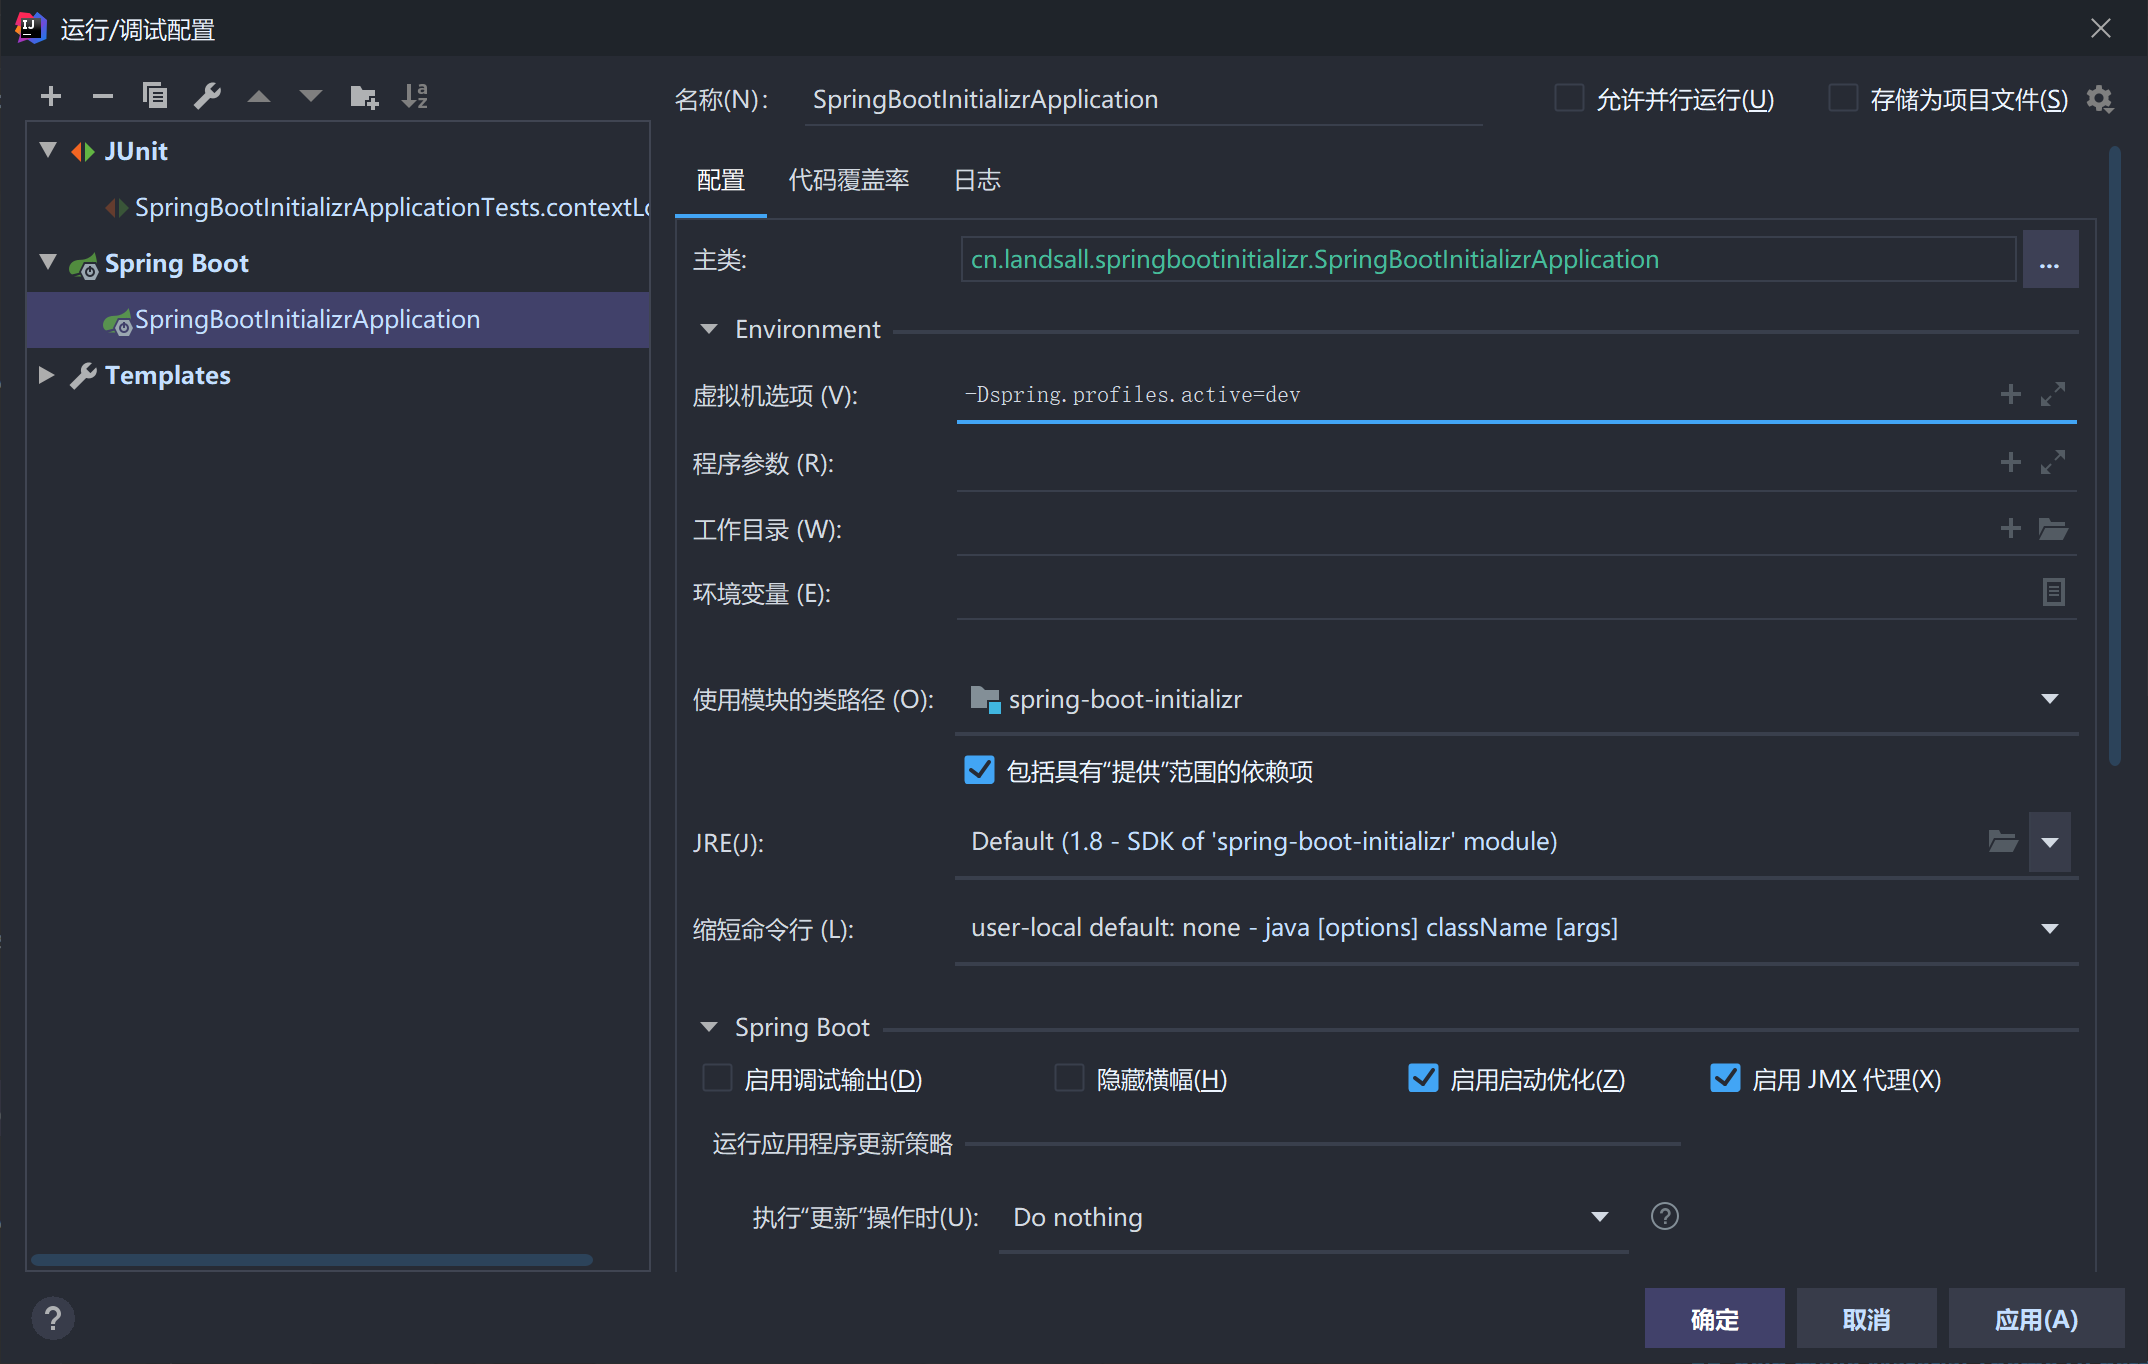Disable the JMX agent checkbox
The width and height of the screenshot is (2148, 1364).
pyautogui.click(x=1725, y=1078)
